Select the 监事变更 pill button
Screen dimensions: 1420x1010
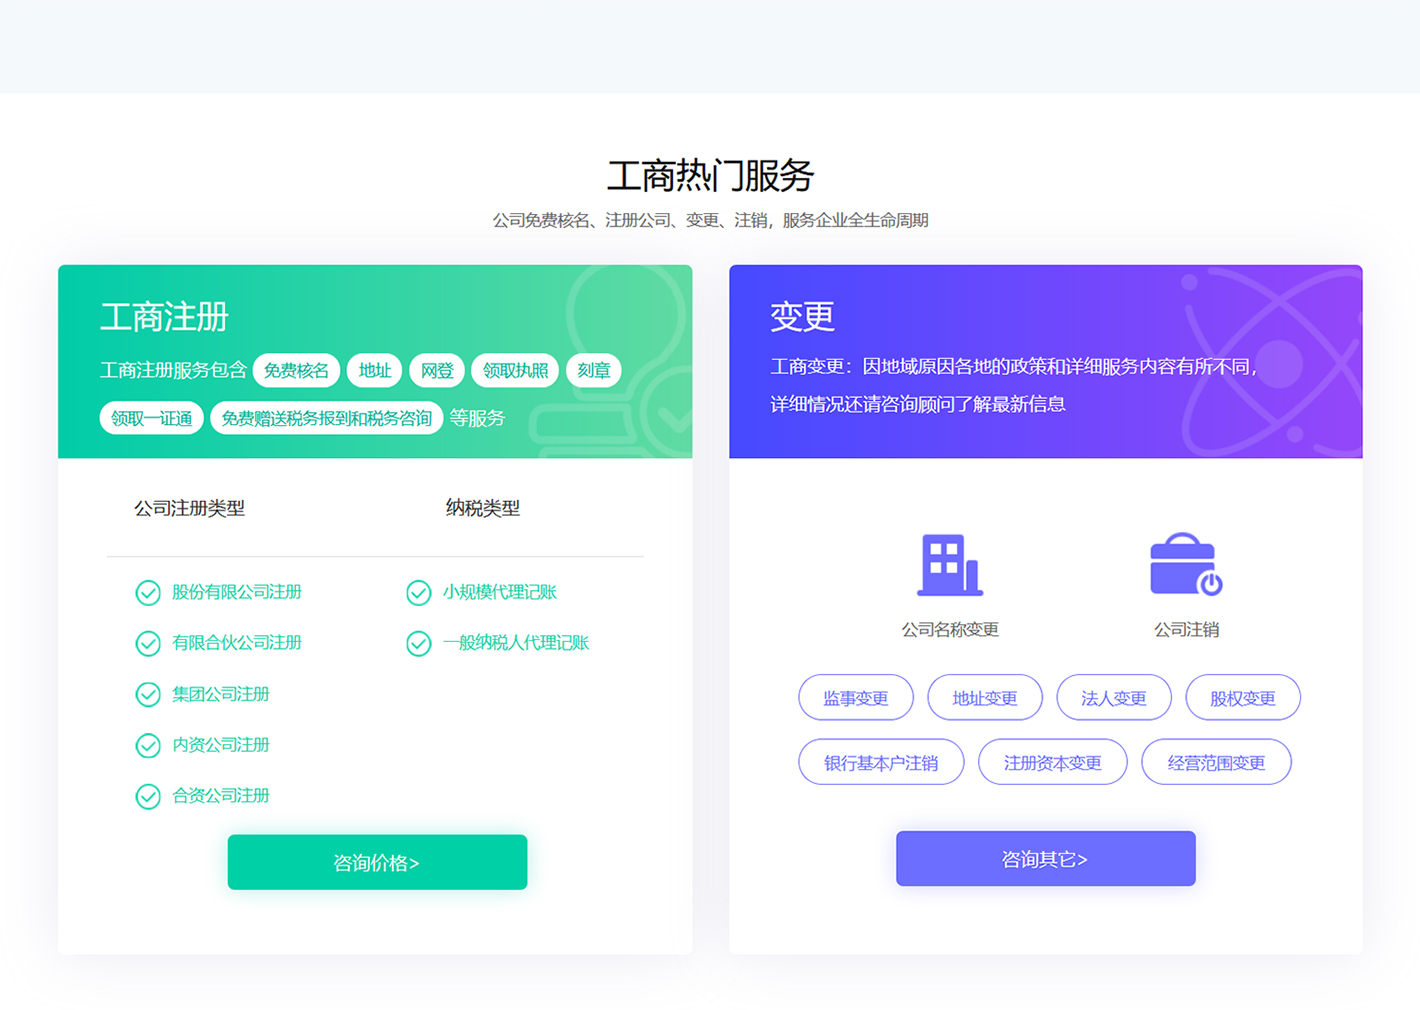[x=855, y=698]
